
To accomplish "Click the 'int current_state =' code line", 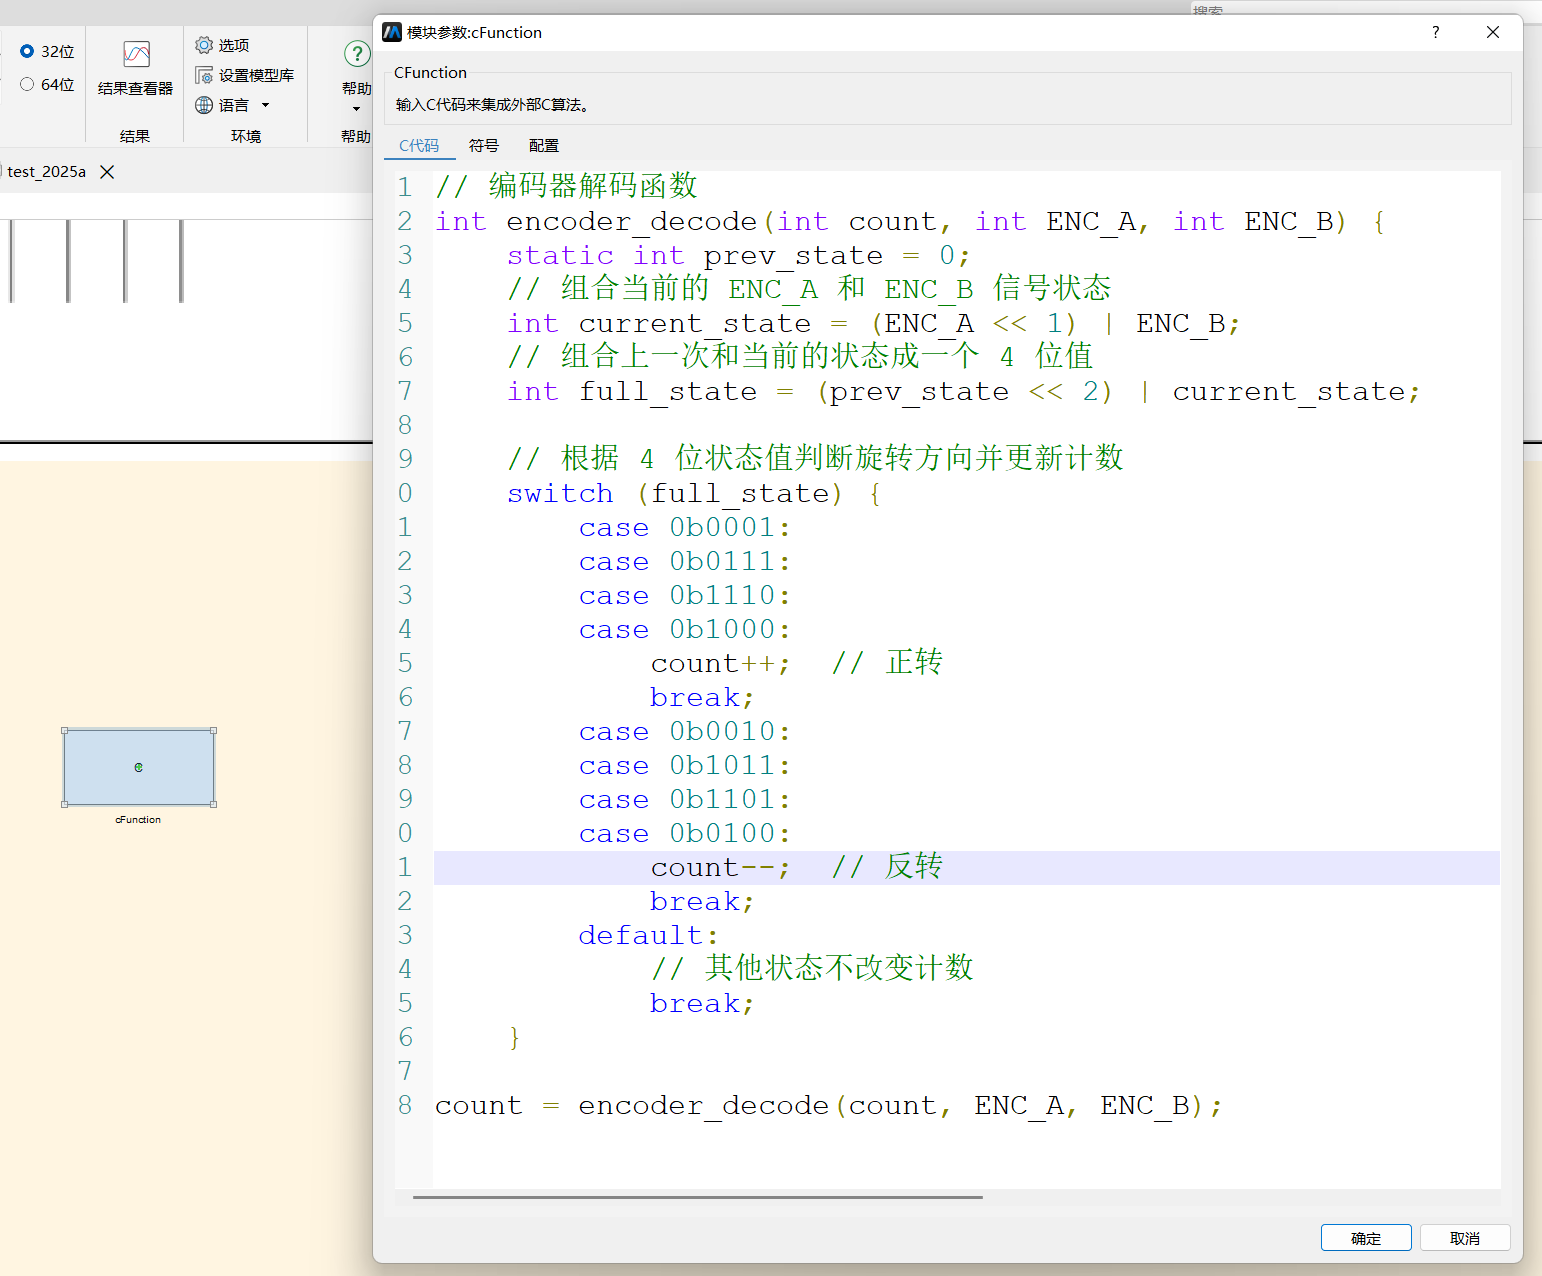I will 873,324.
